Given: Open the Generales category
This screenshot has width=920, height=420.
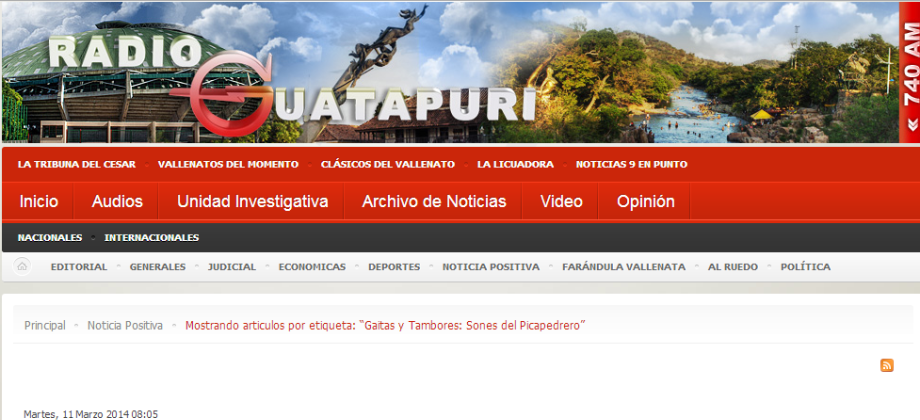Looking at the screenshot, I should click(x=157, y=267).
